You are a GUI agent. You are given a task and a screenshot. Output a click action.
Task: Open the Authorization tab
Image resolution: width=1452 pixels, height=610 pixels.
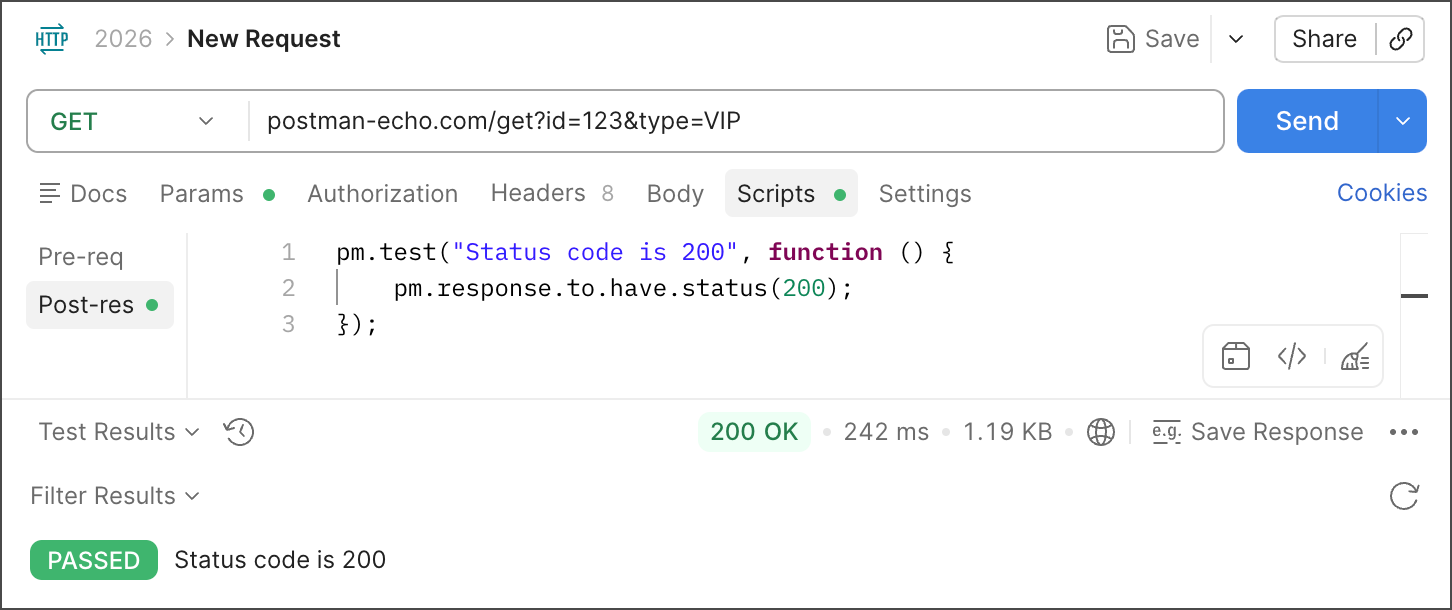(382, 194)
